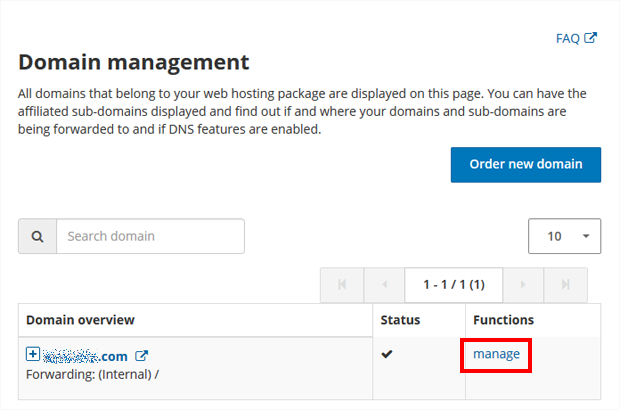Open the FAQ link
The image size is (620, 410).
[567, 38]
